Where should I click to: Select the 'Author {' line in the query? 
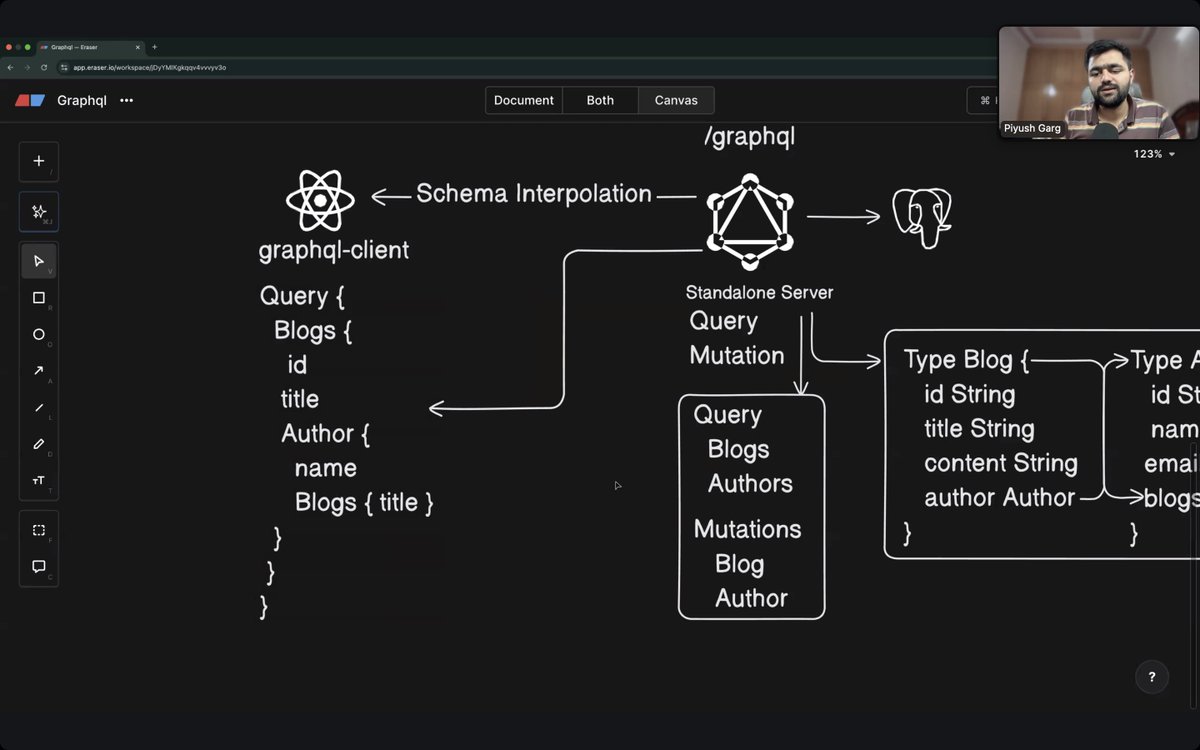coord(326,434)
